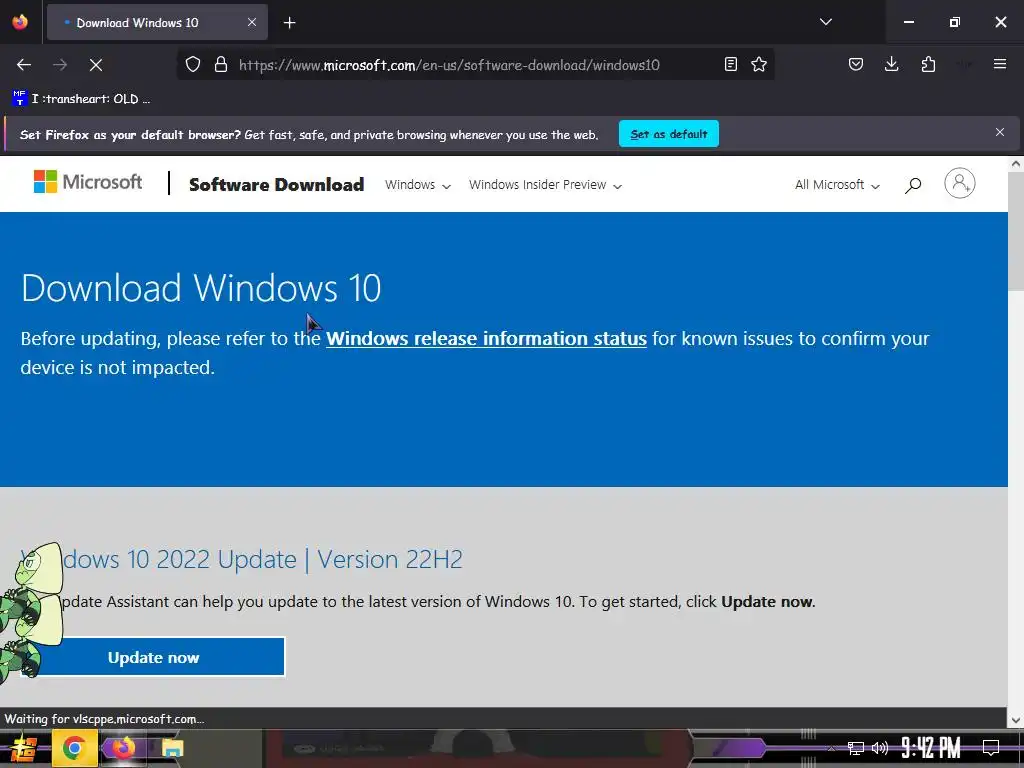This screenshot has height=768, width=1024.
Task: Open the Start menu on taskbar
Action: 23,748
